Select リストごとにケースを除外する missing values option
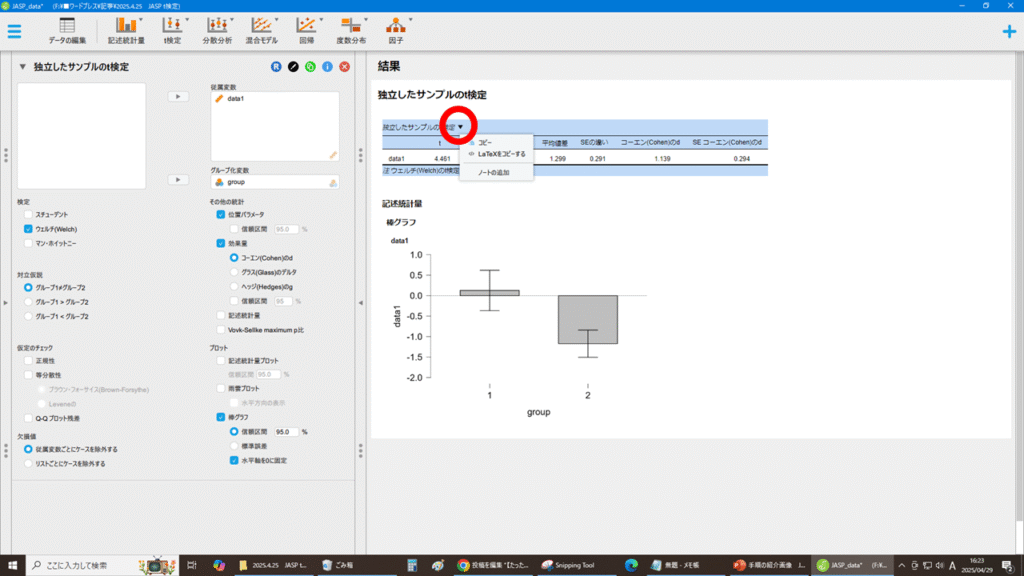 click(28, 464)
